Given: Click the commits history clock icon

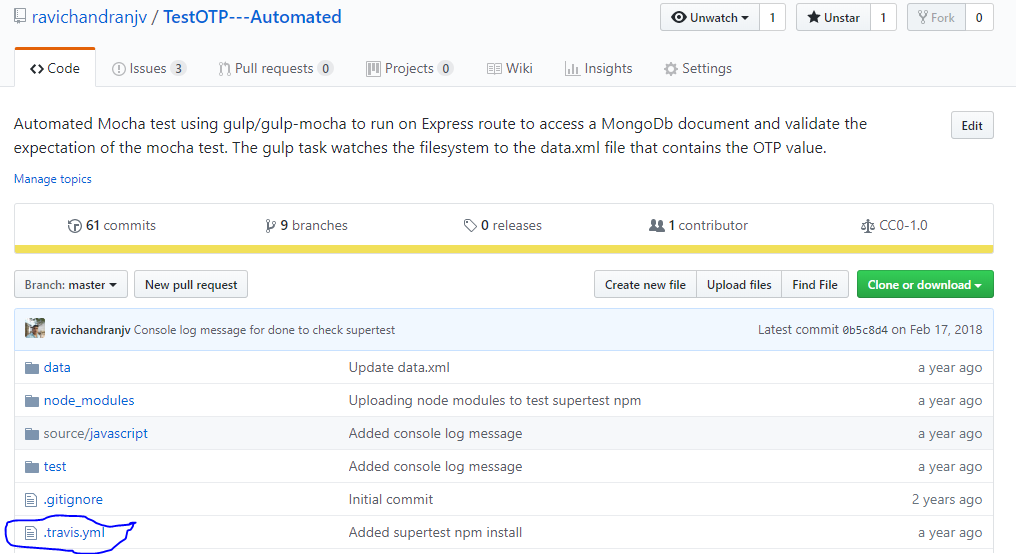Looking at the screenshot, I should [74, 226].
